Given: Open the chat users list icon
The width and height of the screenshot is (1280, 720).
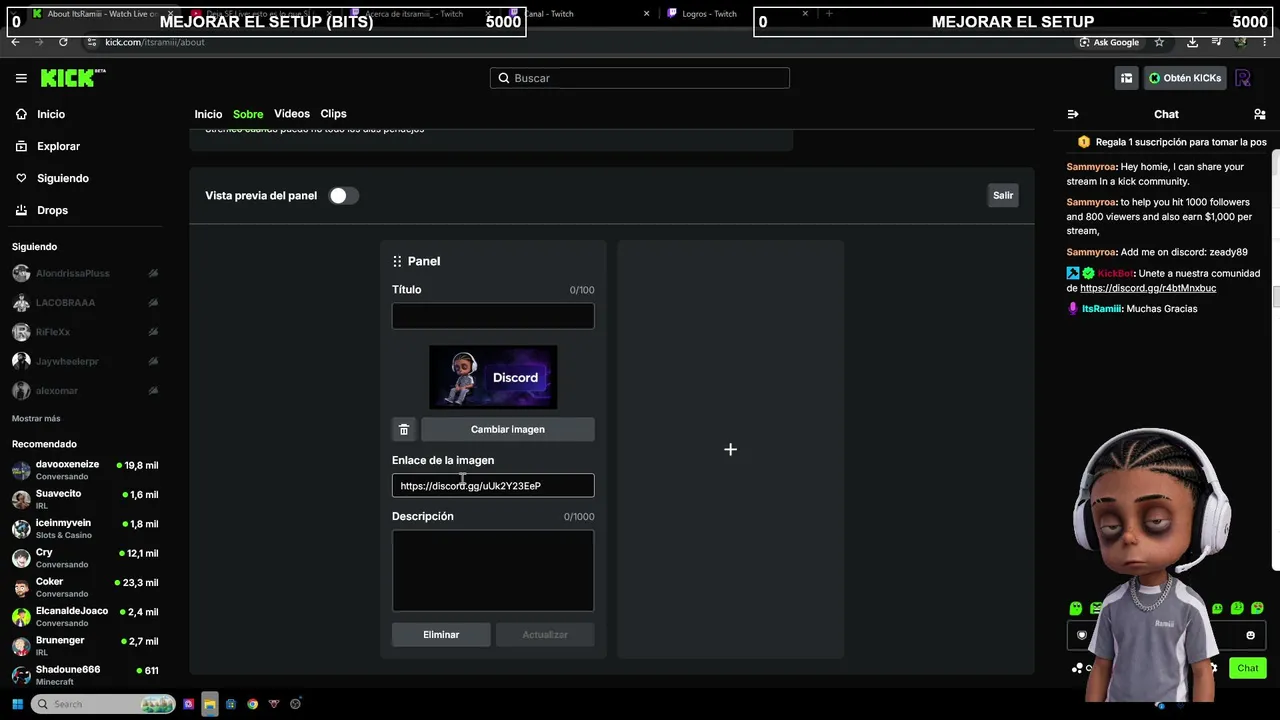Looking at the screenshot, I should [1259, 114].
